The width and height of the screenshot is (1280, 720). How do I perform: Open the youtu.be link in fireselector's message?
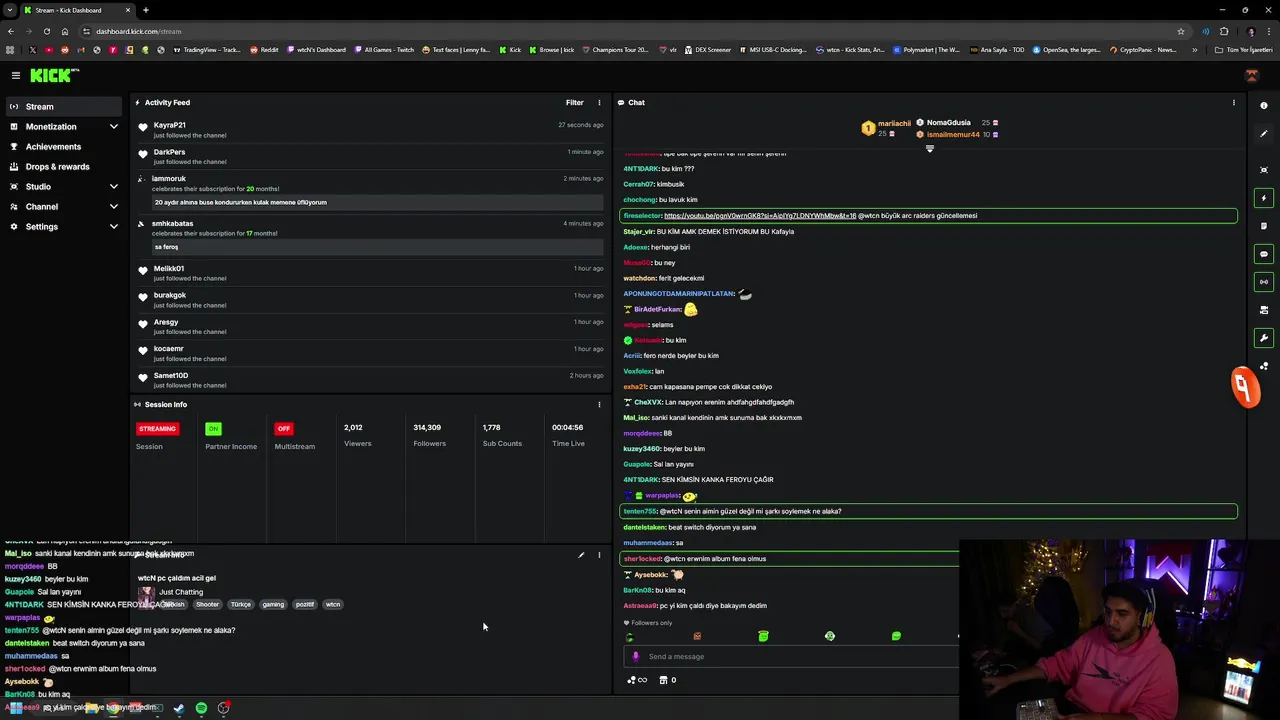(x=760, y=216)
